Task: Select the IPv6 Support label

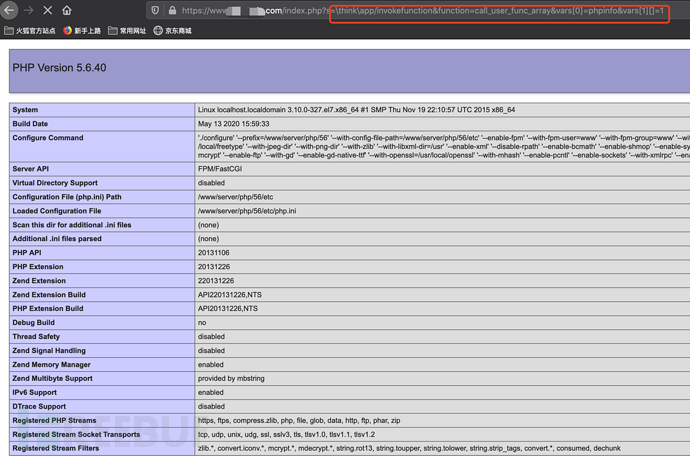Action: click(x=34, y=393)
